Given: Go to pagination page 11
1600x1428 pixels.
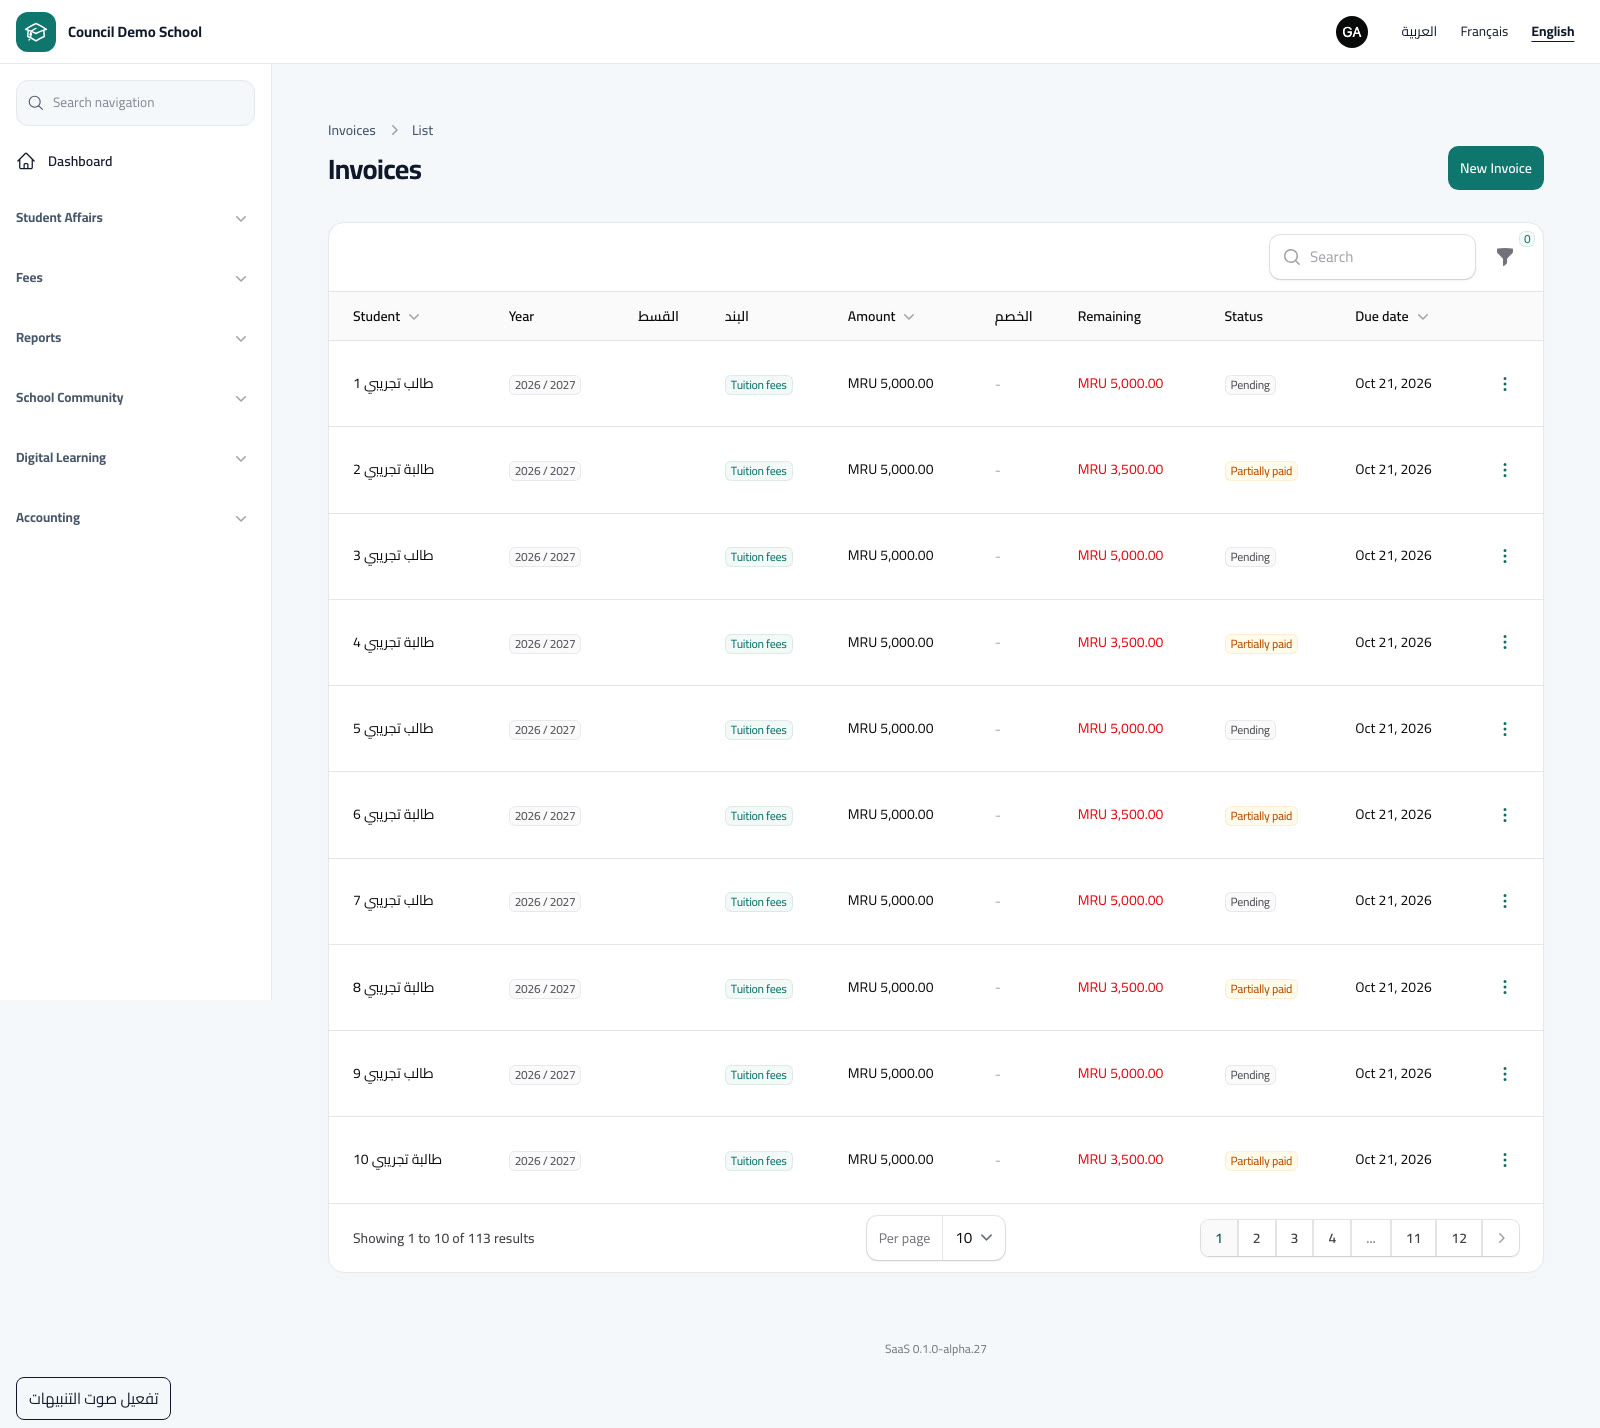Looking at the screenshot, I should click(x=1414, y=1238).
